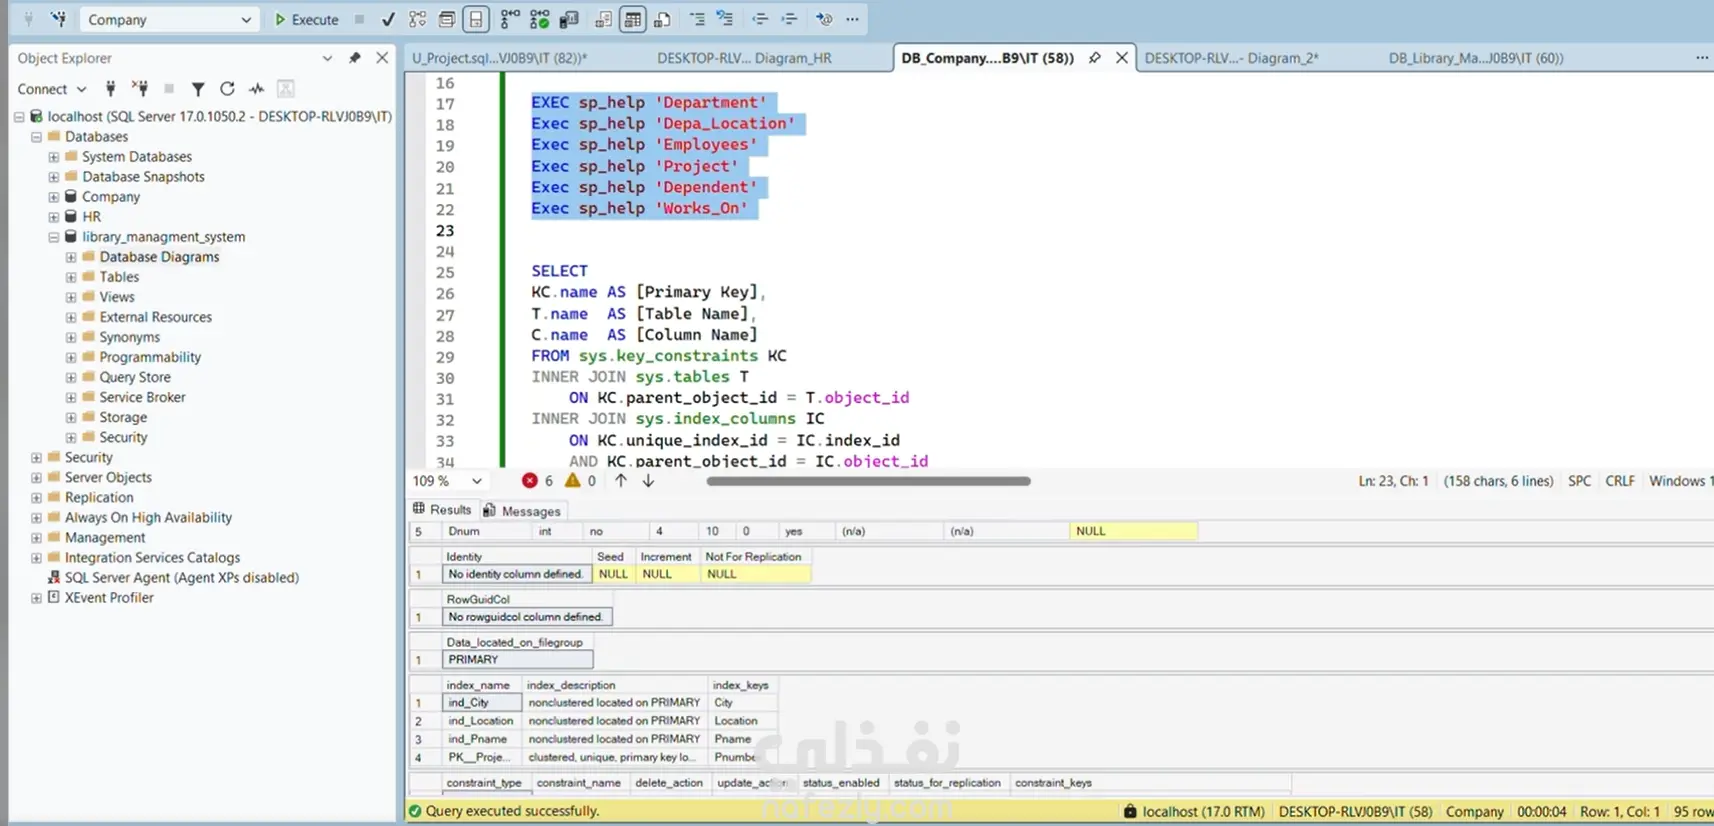Screen dimensions: 1714x826
Task: Toggle Include Live Query Statistics
Action: pos(540,19)
